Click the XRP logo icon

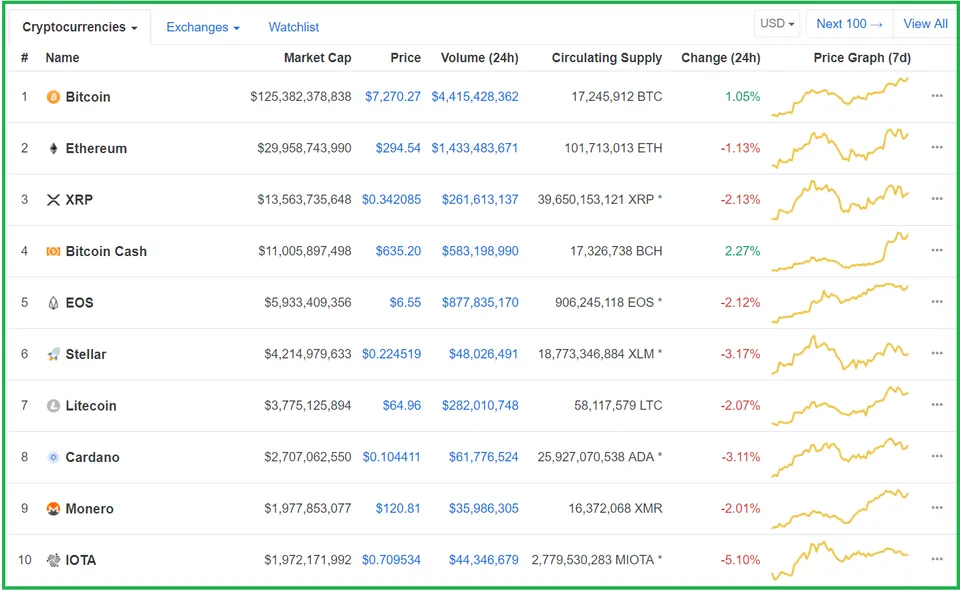tap(53, 200)
